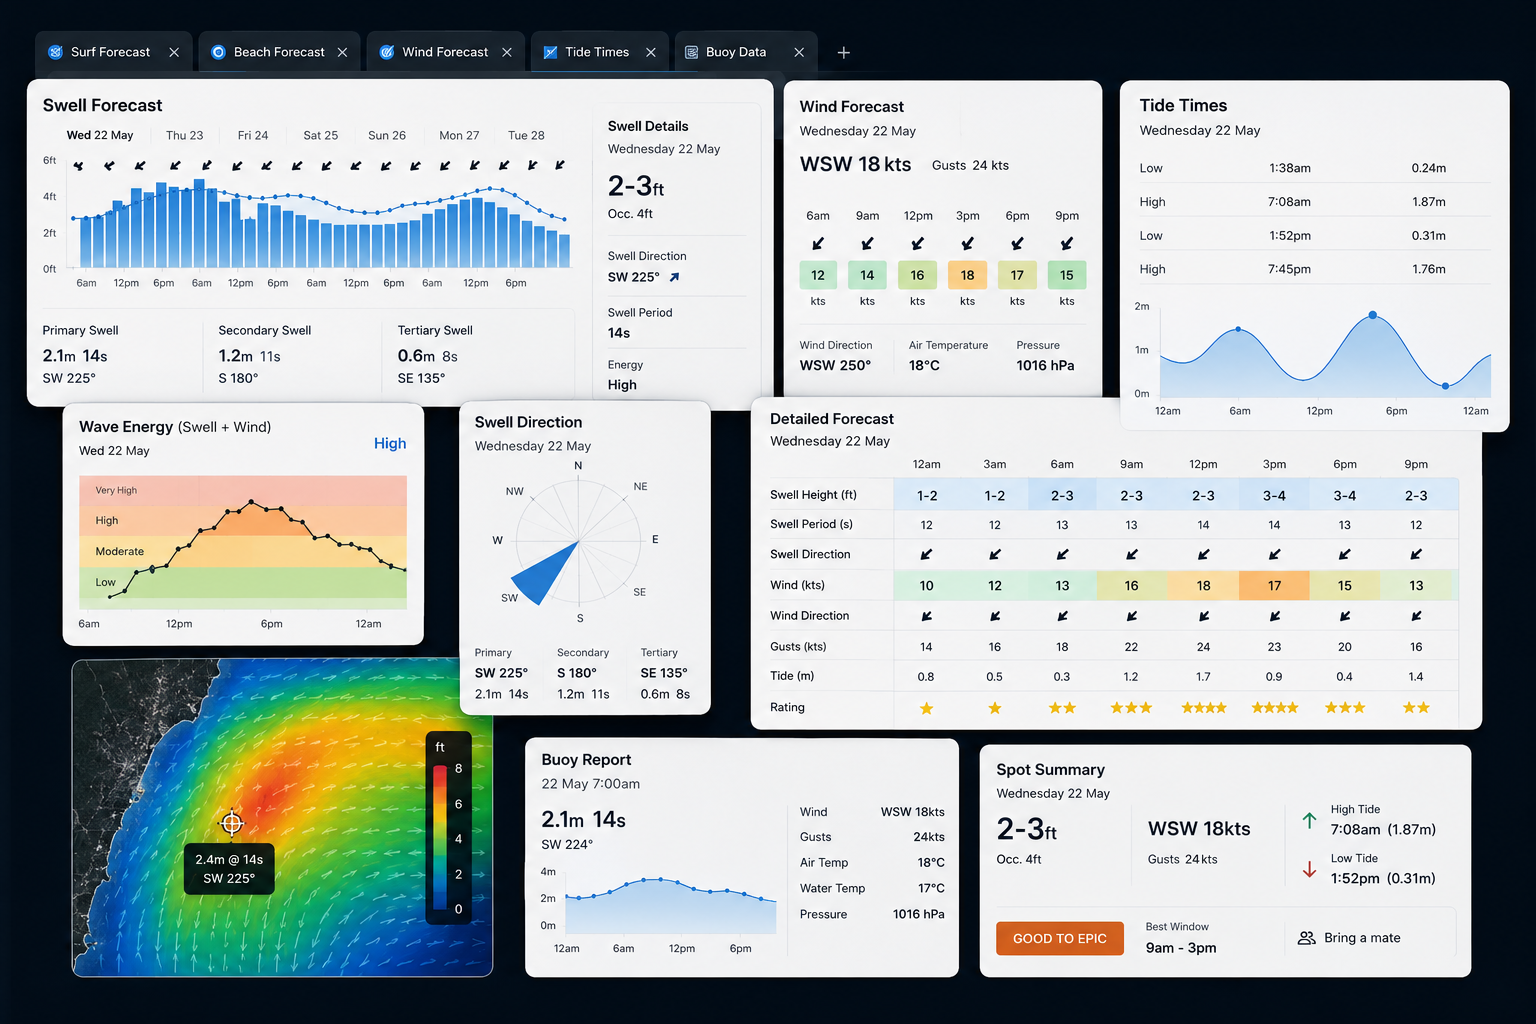Screen dimensions: 1536x1024
Task: Click the 3-4 swell height at 3pm
Action: pyautogui.click(x=1274, y=495)
